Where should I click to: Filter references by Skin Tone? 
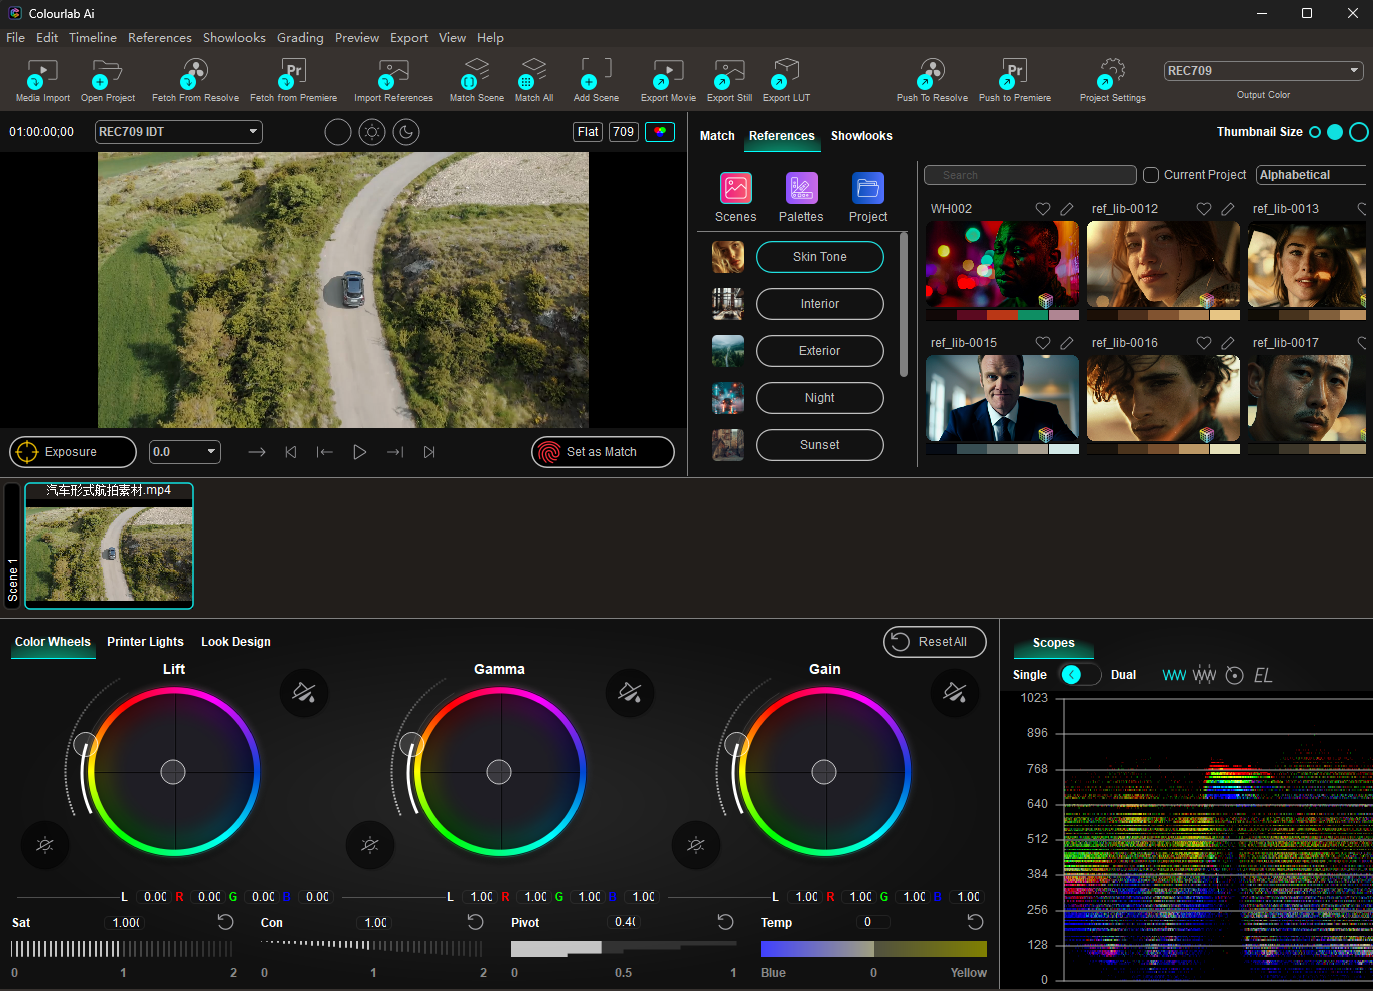coord(820,257)
